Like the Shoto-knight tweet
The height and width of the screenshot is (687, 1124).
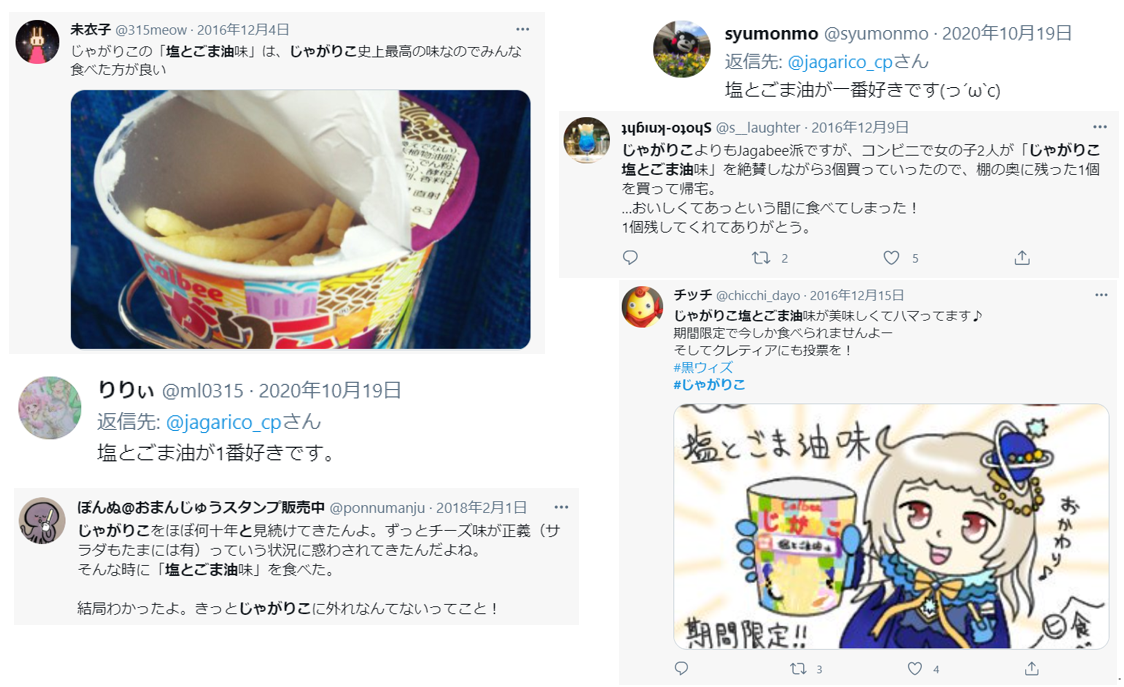[x=891, y=257]
